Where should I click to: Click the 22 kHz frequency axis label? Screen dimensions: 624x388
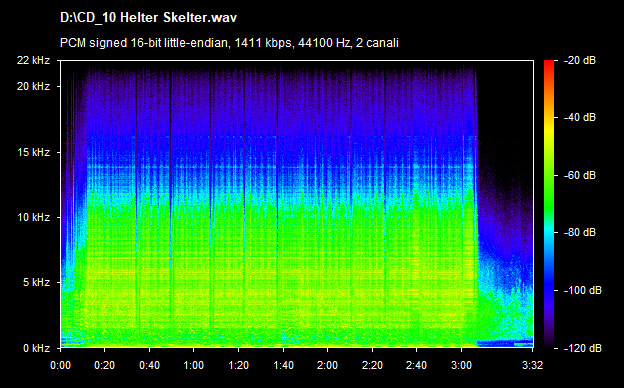33,60
